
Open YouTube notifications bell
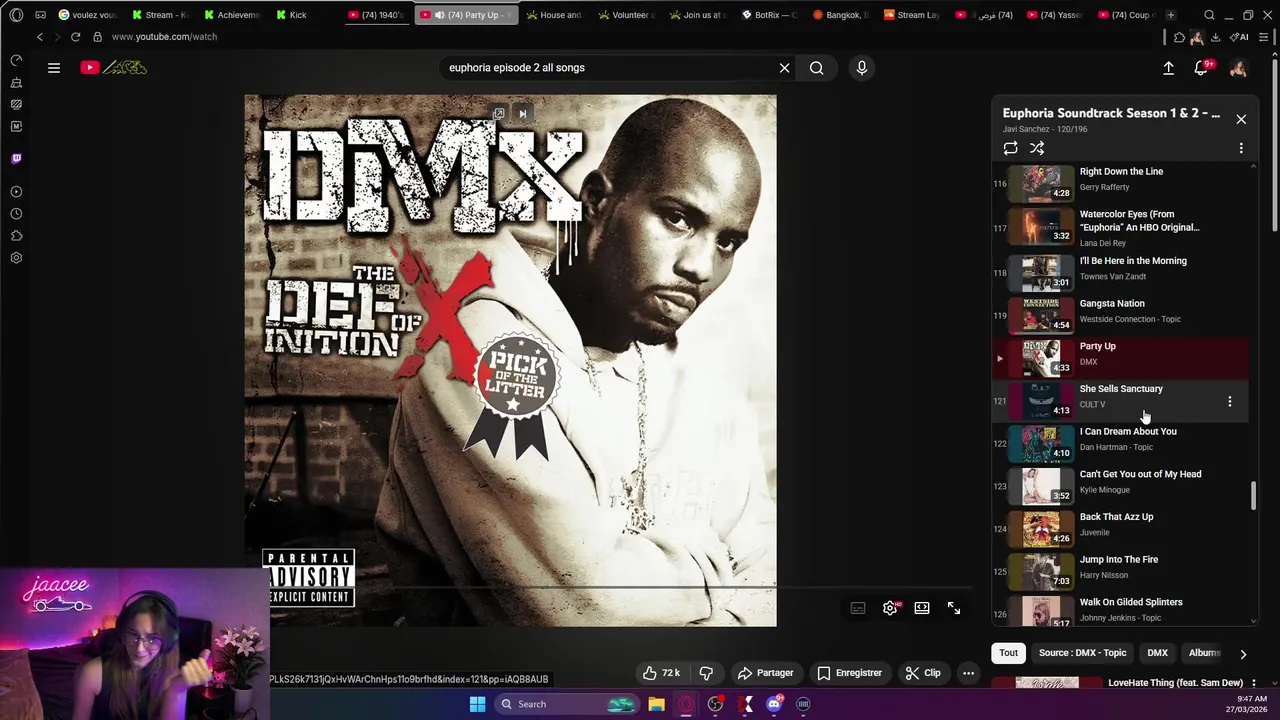pyautogui.click(x=1202, y=68)
